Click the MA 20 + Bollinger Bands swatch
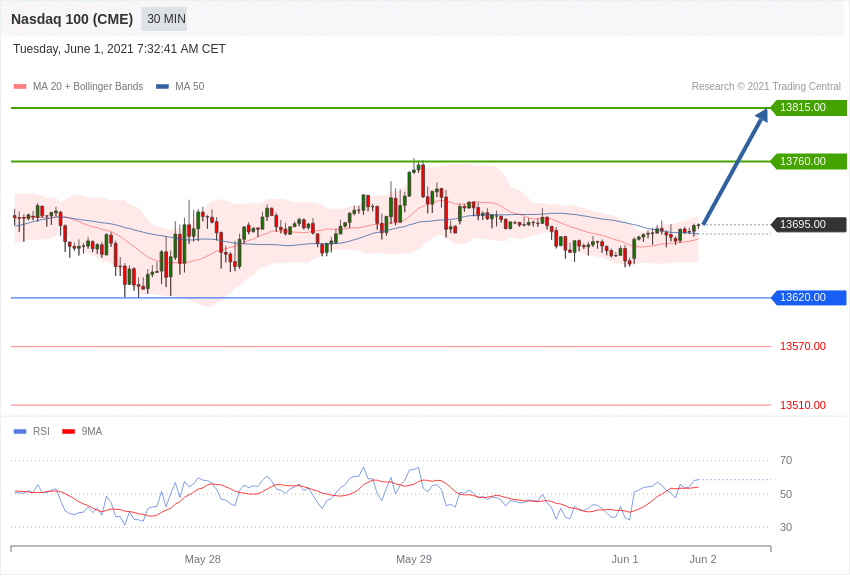850x576 pixels. 20,86
